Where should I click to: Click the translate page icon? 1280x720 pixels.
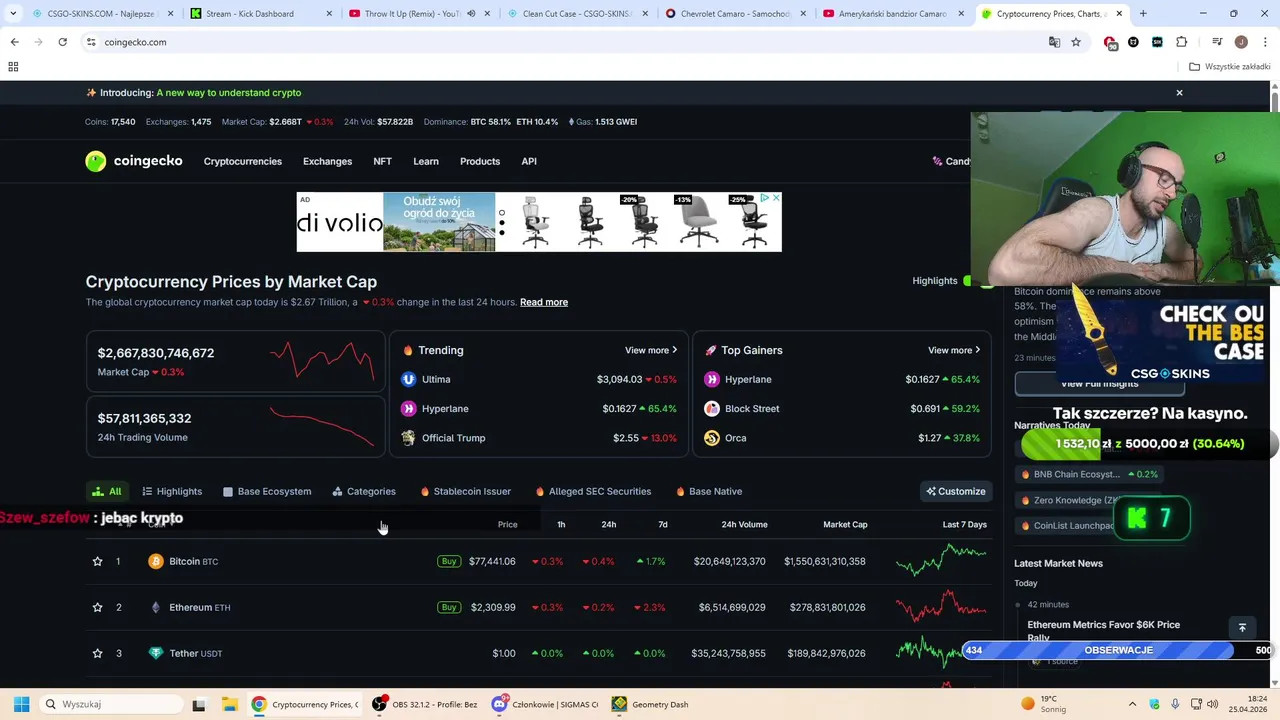1054,42
